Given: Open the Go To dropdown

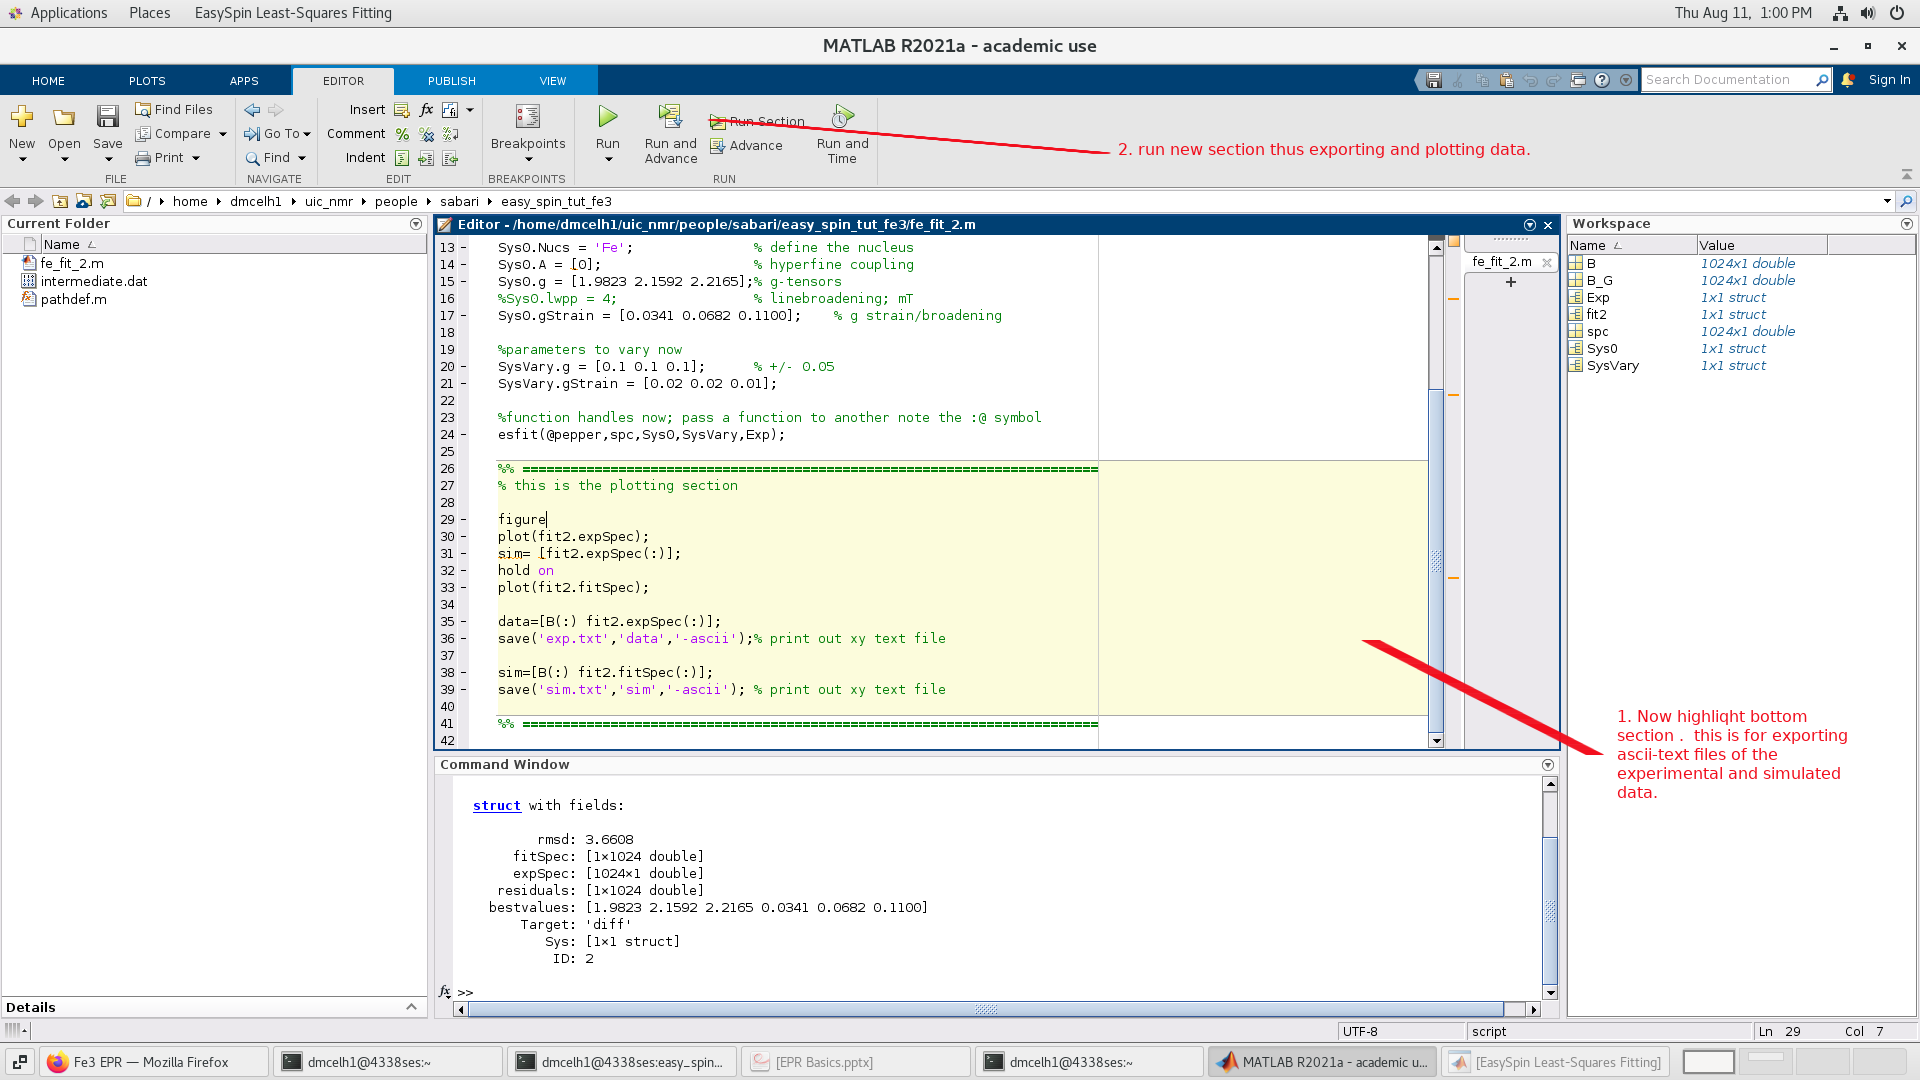Looking at the screenshot, I should [x=278, y=133].
